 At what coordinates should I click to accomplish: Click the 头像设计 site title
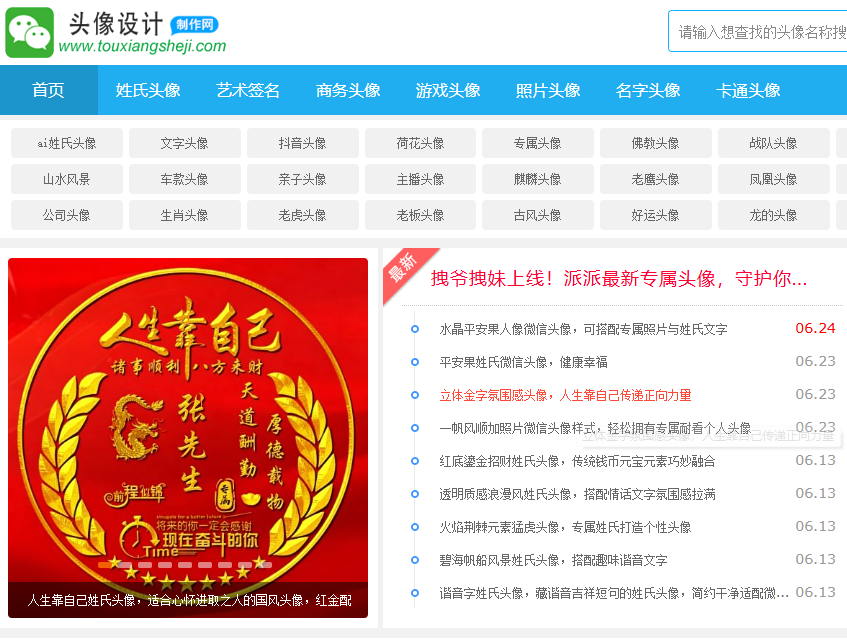point(116,24)
